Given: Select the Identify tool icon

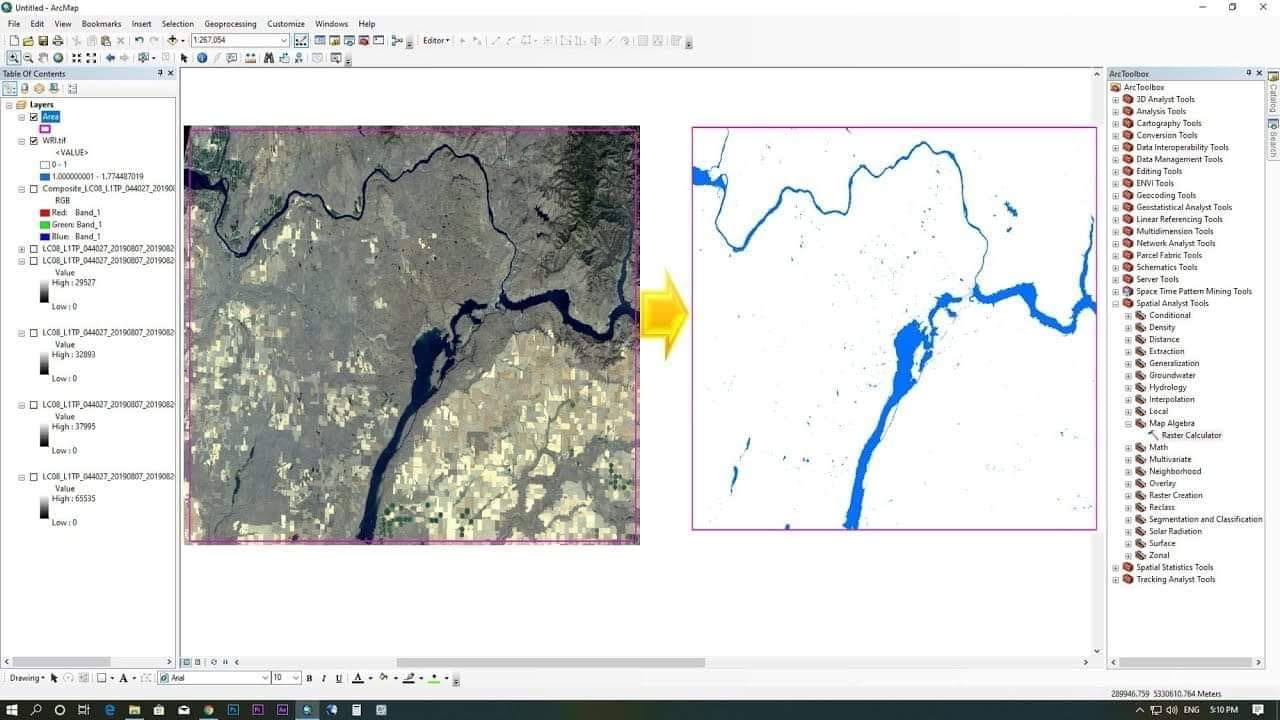Looking at the screenshot, I should click(201, 58).
